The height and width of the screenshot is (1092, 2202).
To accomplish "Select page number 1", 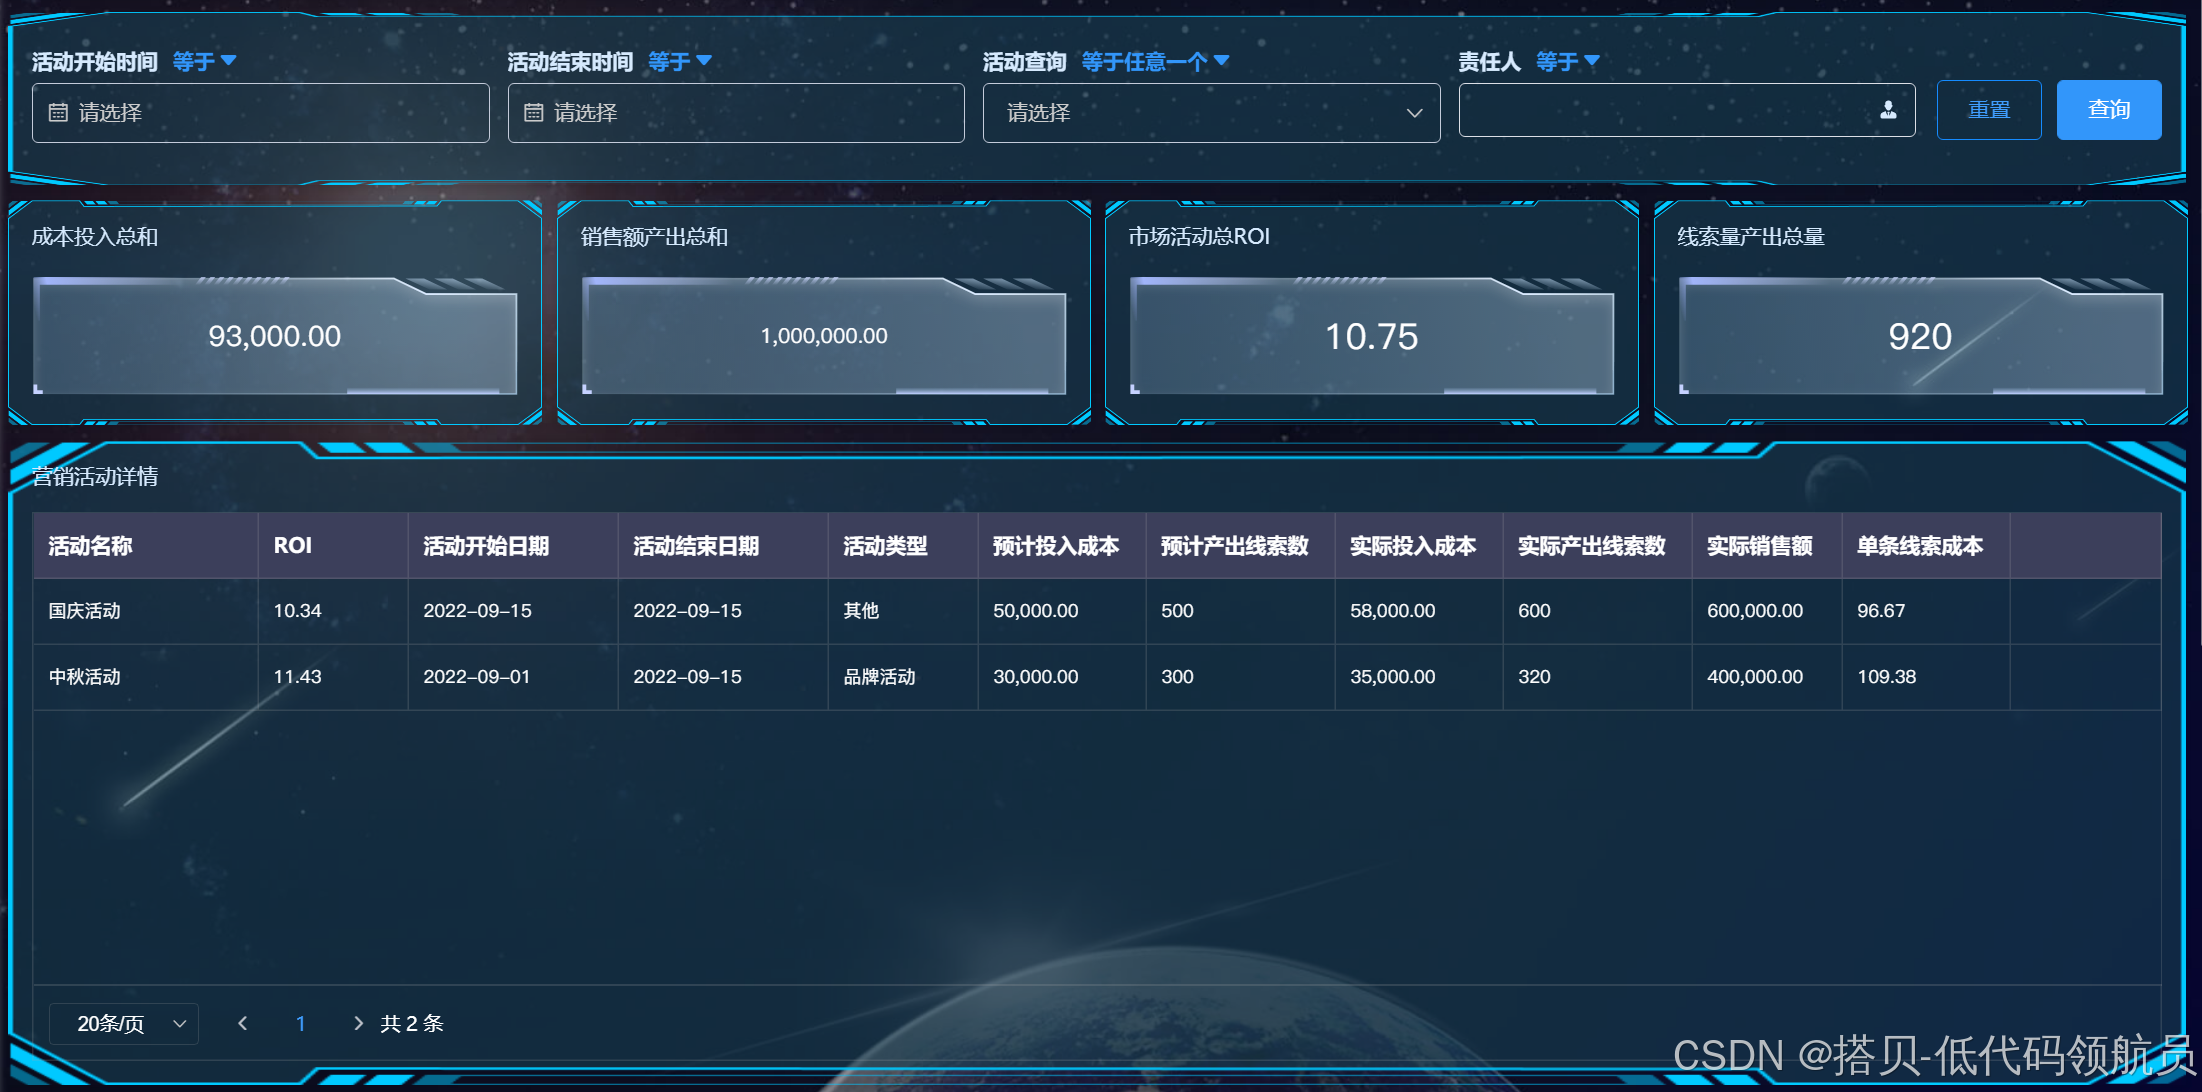I will tap(300, 1023).
